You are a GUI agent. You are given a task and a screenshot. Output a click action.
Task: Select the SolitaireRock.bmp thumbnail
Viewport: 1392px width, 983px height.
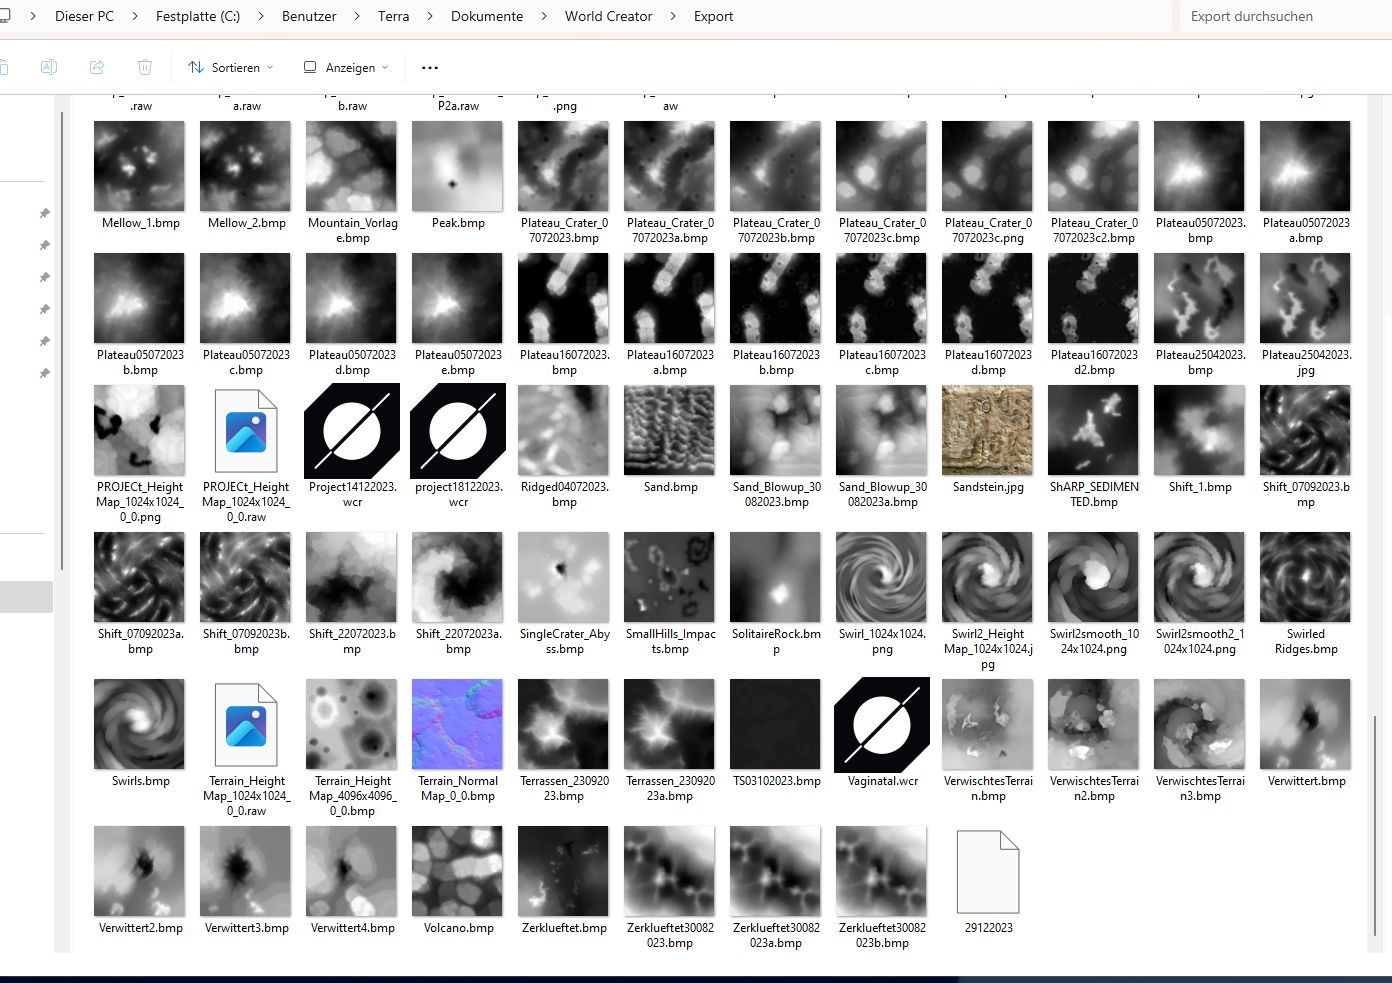click(x=776, y=577)
